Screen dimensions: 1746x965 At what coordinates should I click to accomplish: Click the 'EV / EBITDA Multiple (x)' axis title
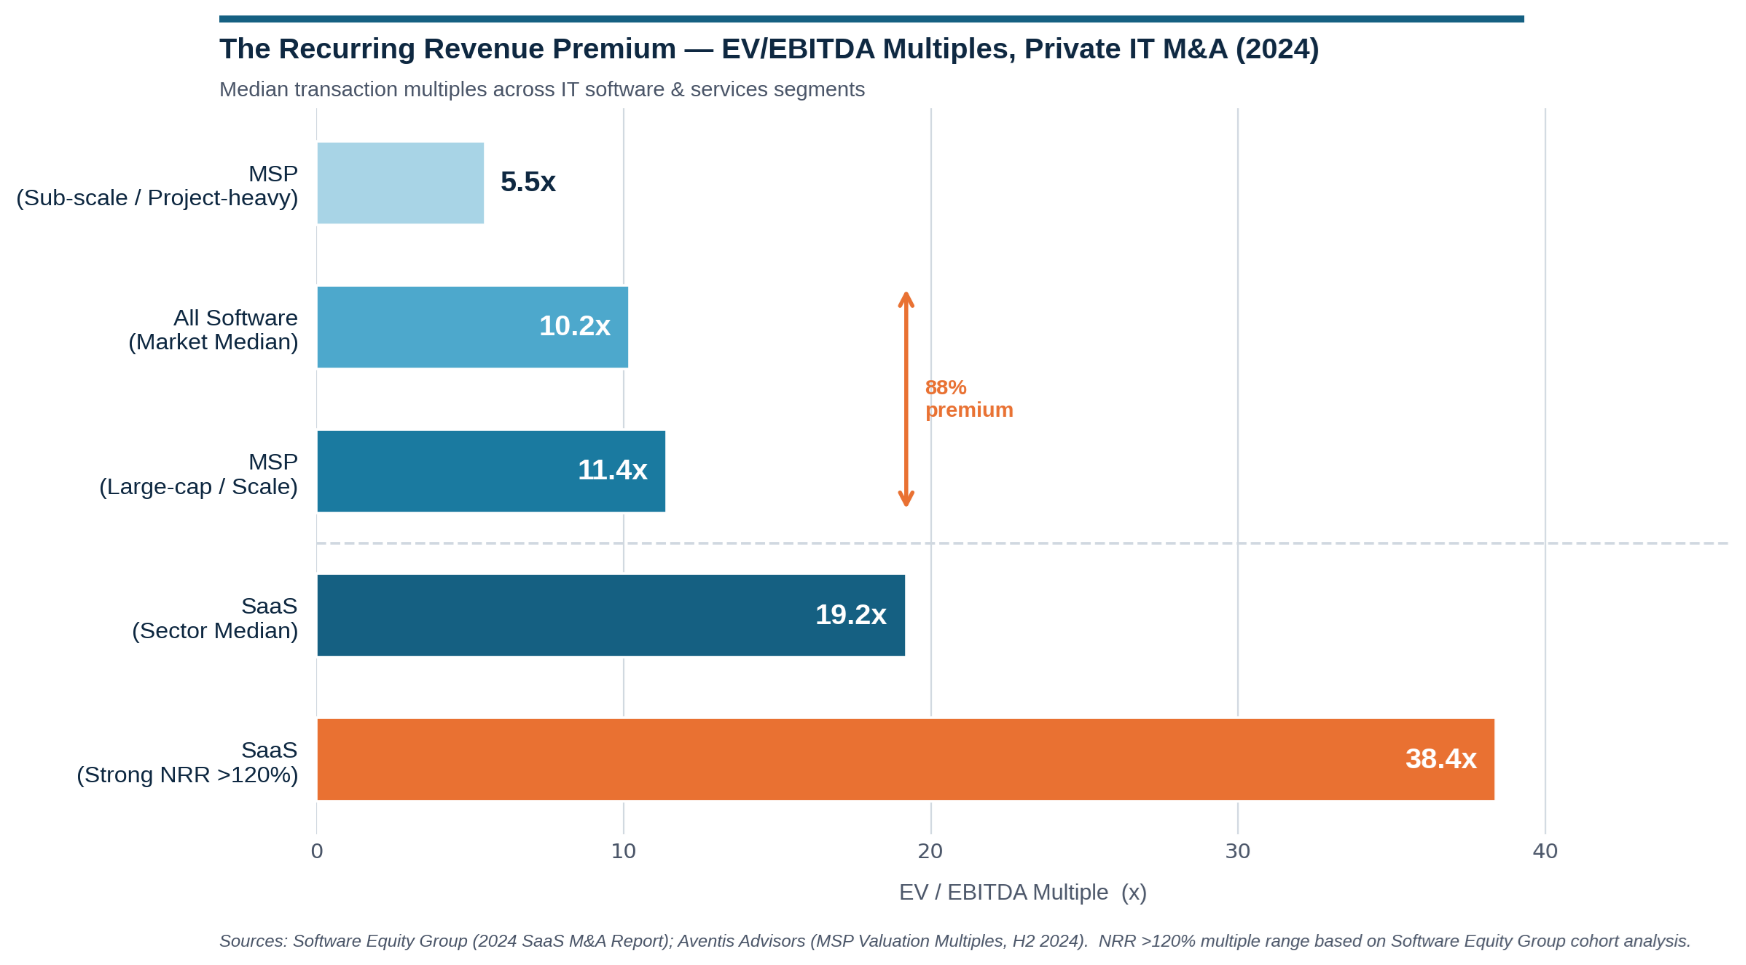[1022, 892]
